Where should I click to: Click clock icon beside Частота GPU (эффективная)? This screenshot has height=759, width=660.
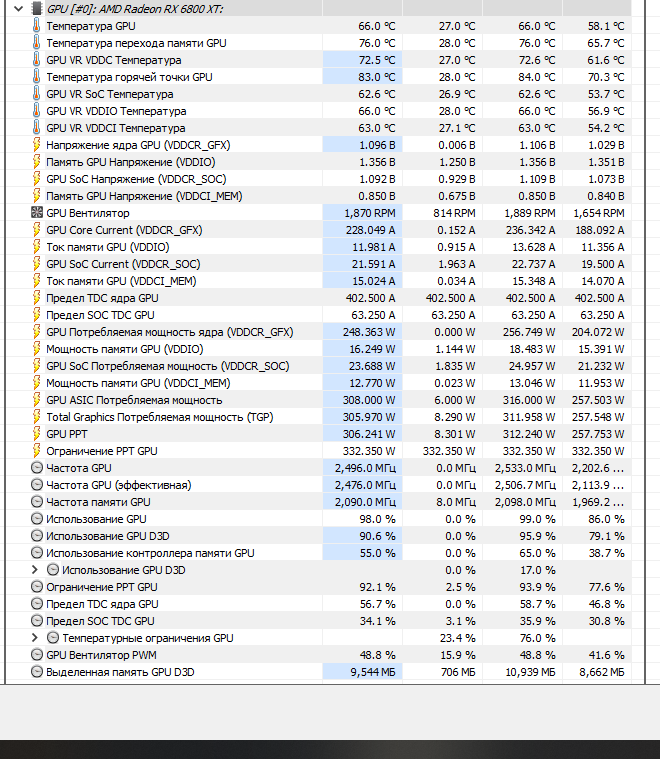pos(37,485)
